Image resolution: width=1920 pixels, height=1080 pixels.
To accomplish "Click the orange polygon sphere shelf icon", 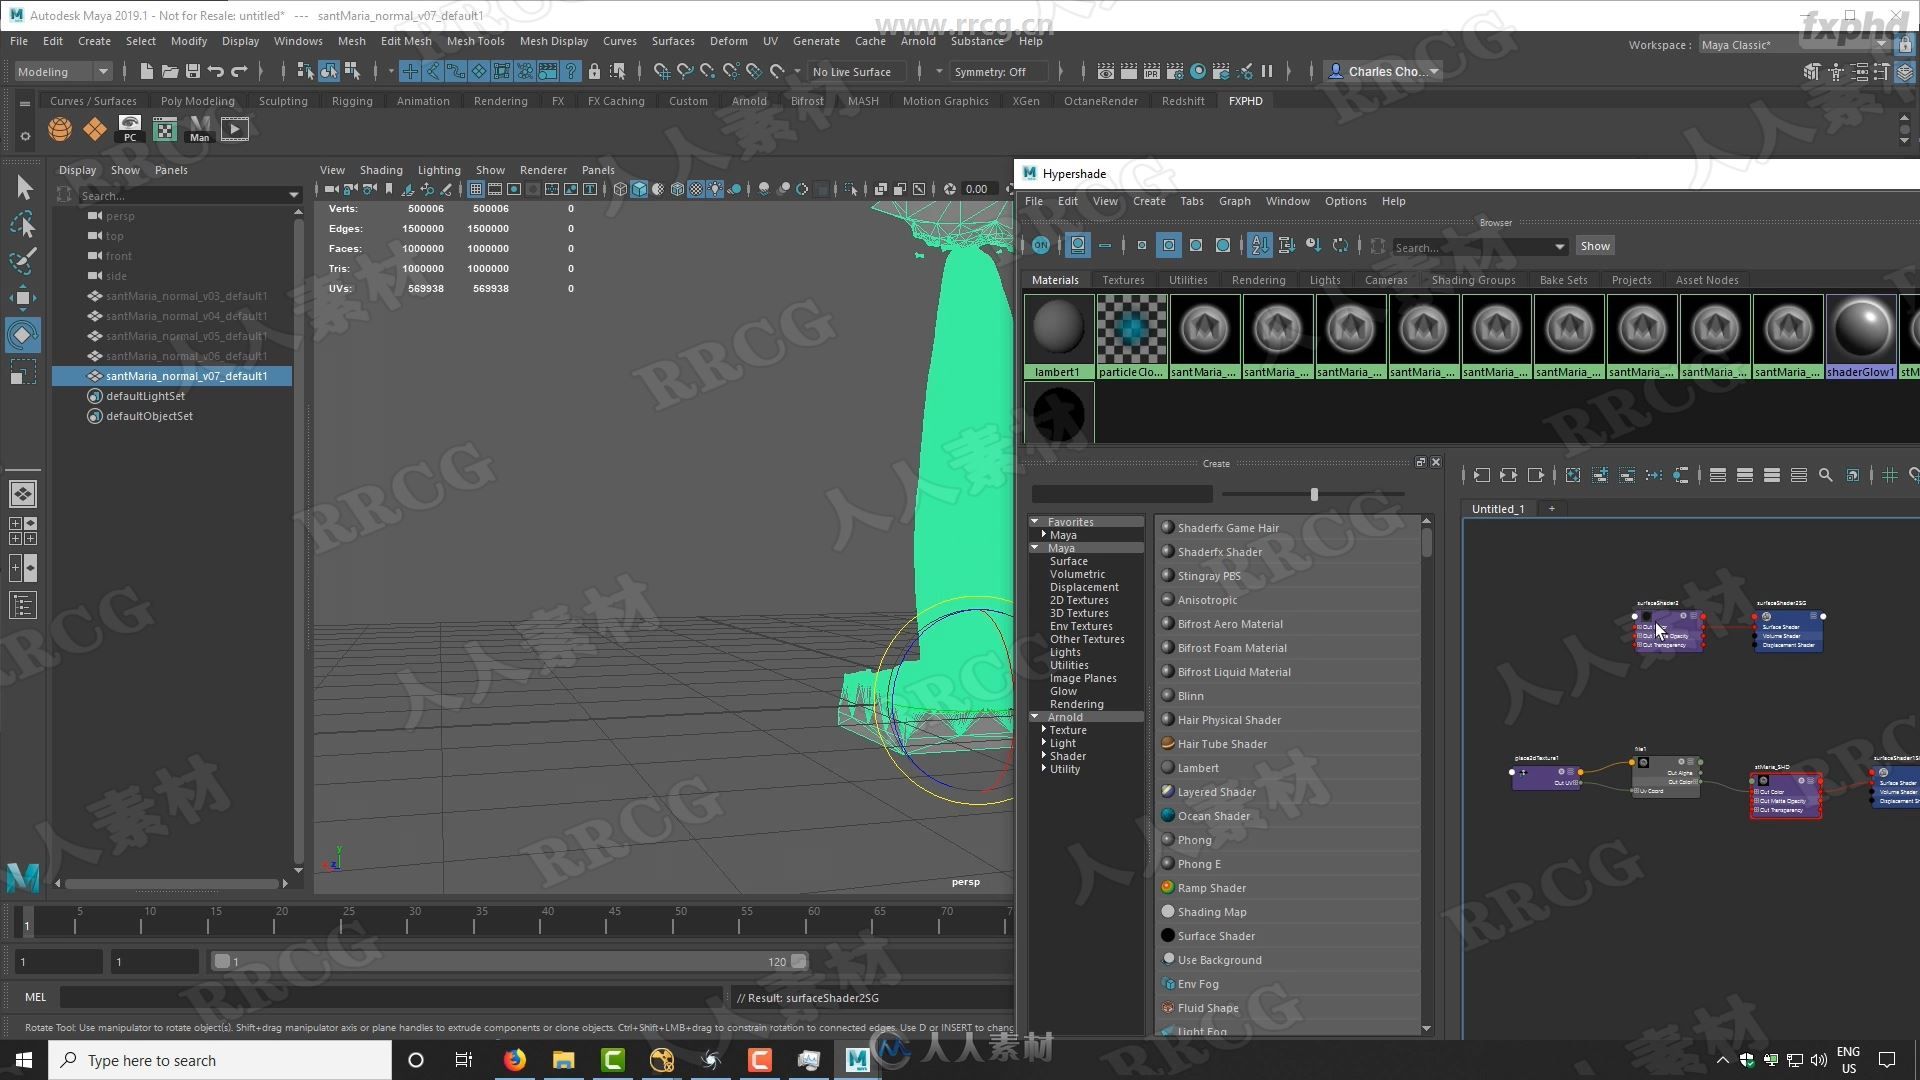I will pyautogui.click(x=60, y=129).
